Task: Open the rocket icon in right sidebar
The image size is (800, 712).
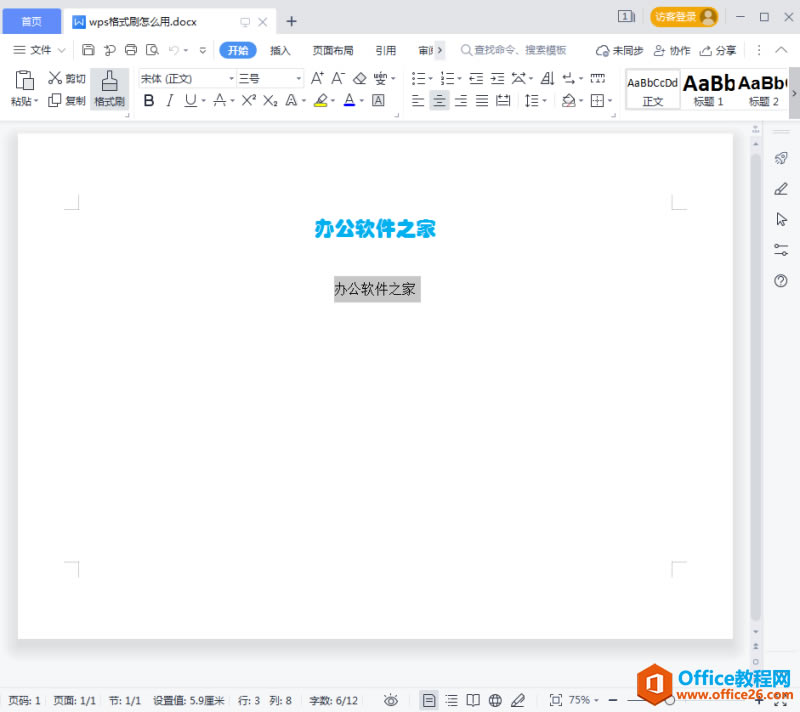Action: point(781,158)
